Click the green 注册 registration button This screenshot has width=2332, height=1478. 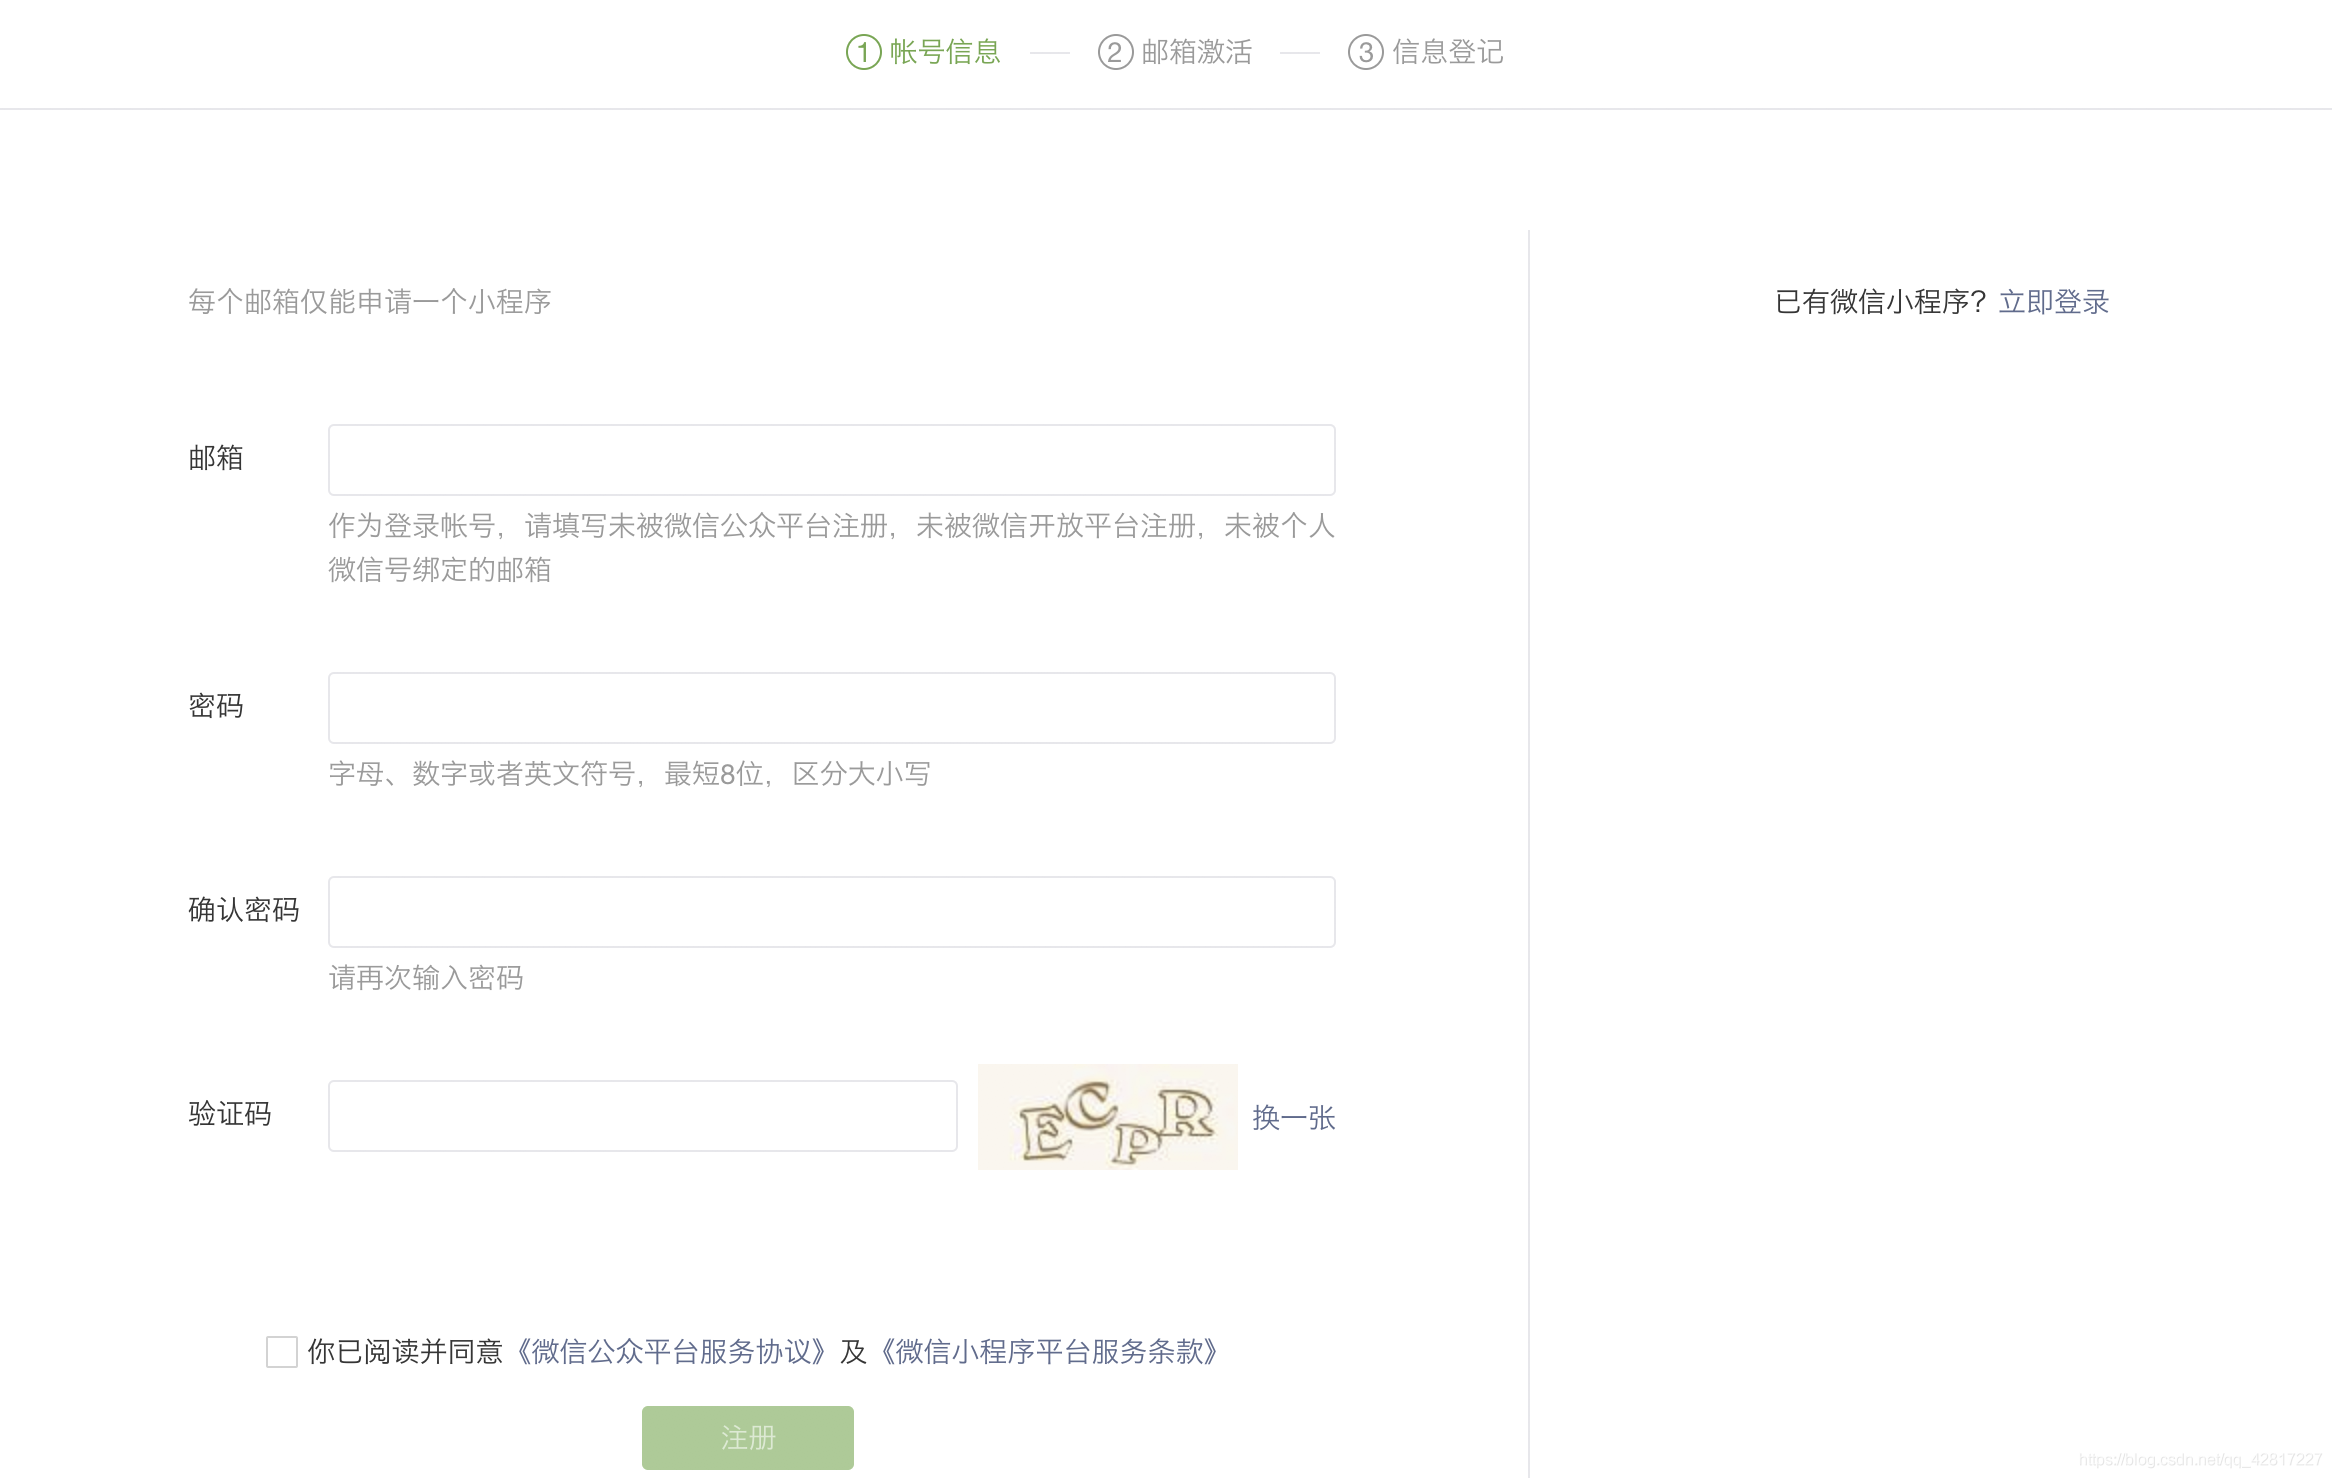[746, 1437]
